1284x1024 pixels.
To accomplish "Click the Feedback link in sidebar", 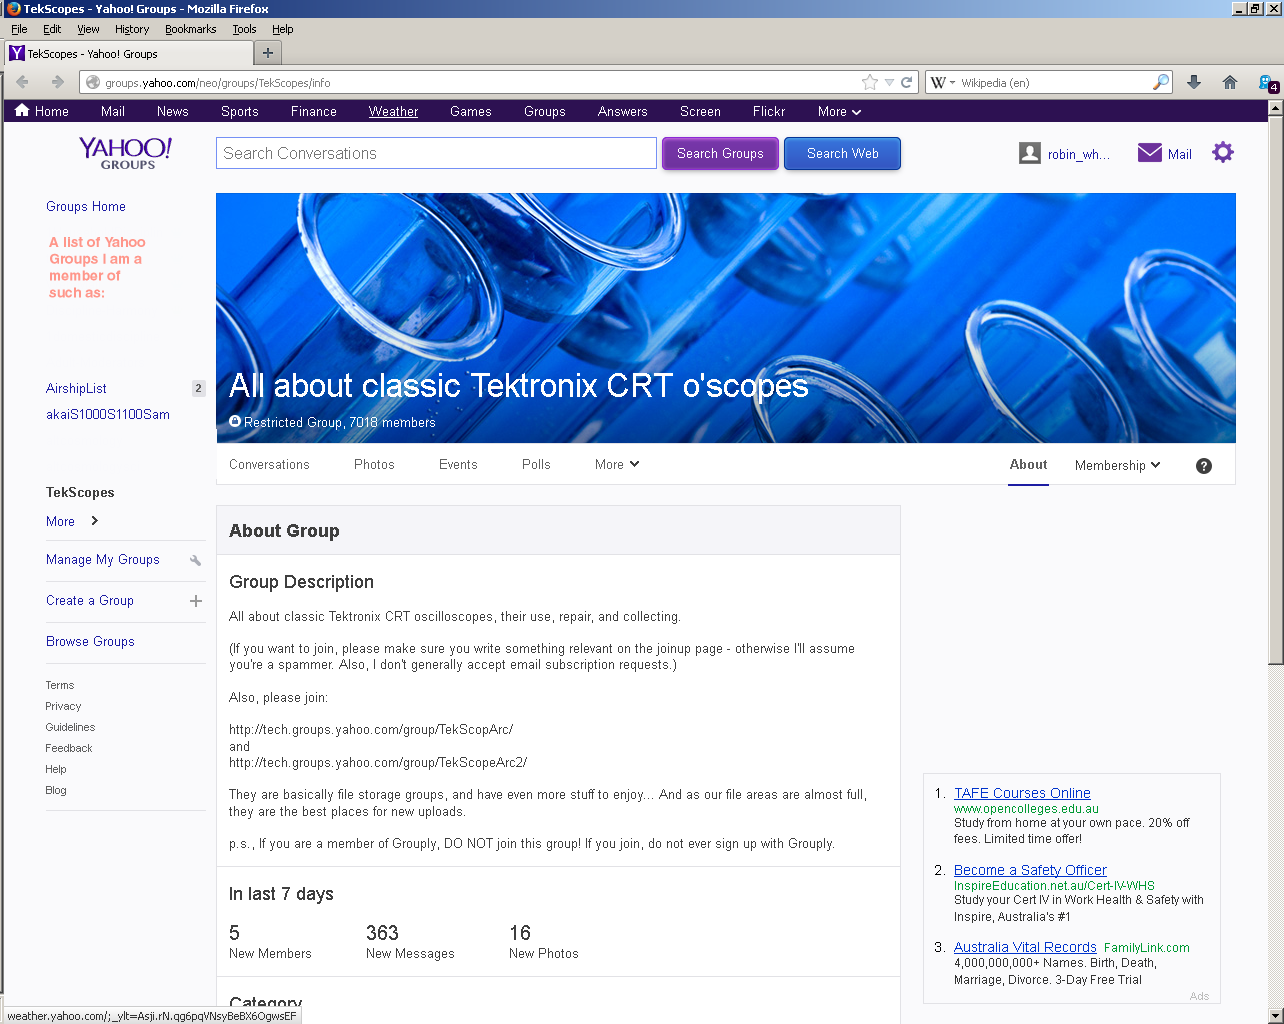I will tap(68, 748).
